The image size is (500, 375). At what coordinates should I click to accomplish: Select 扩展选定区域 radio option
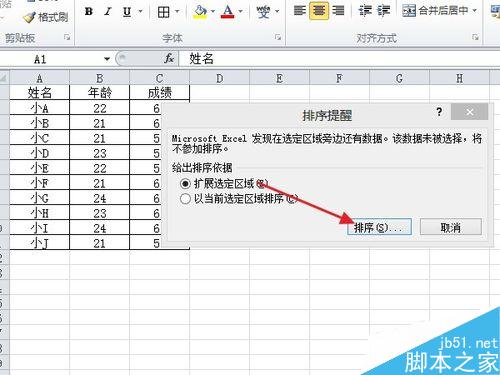(x=185, y=184)
